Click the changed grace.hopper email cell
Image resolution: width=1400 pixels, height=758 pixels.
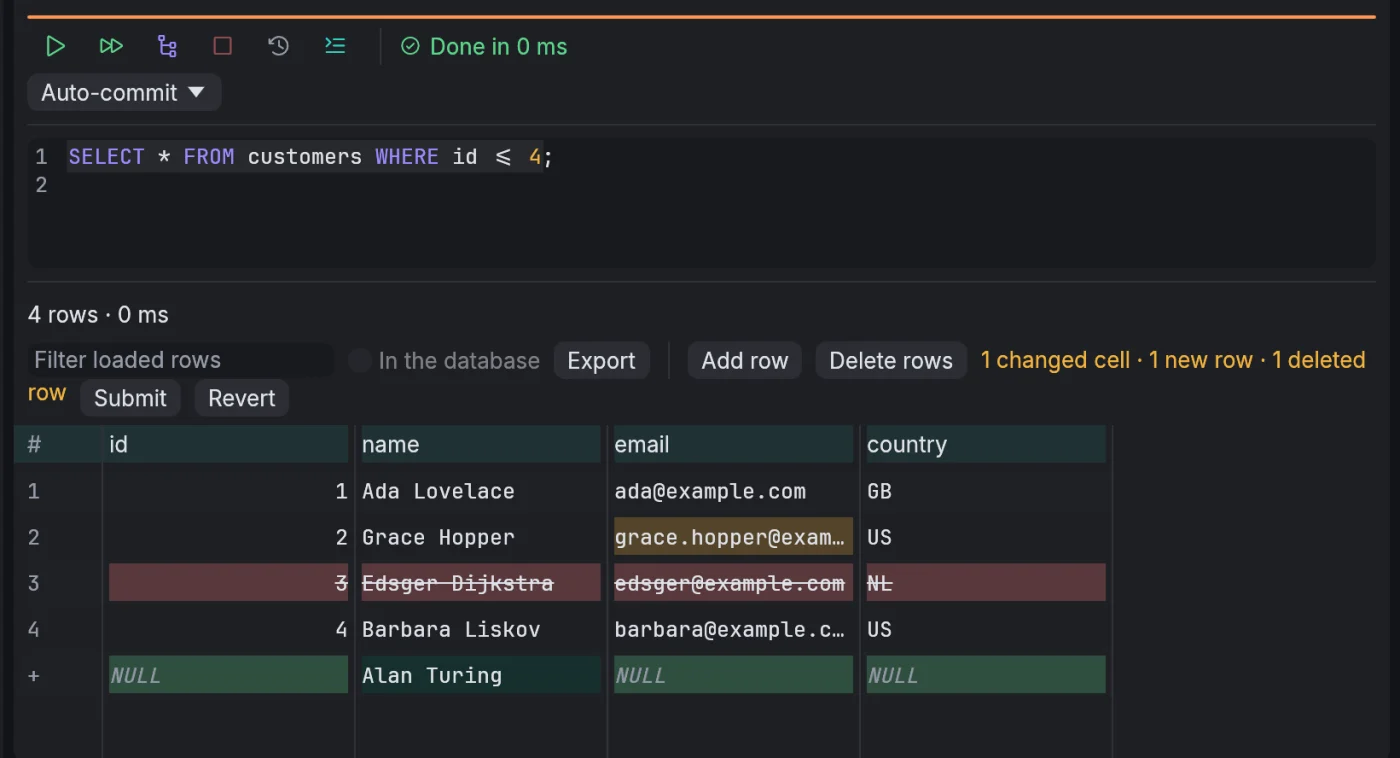(x=733, y=537)
